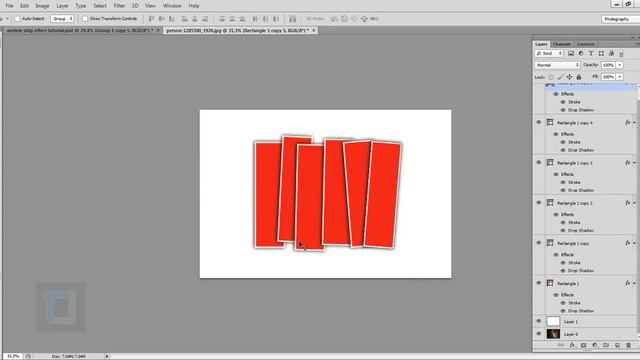Open the Normal blend mode dropdown
Viewport: 640px width, 360px height.
pyautogui.click(x=557, y=65)
